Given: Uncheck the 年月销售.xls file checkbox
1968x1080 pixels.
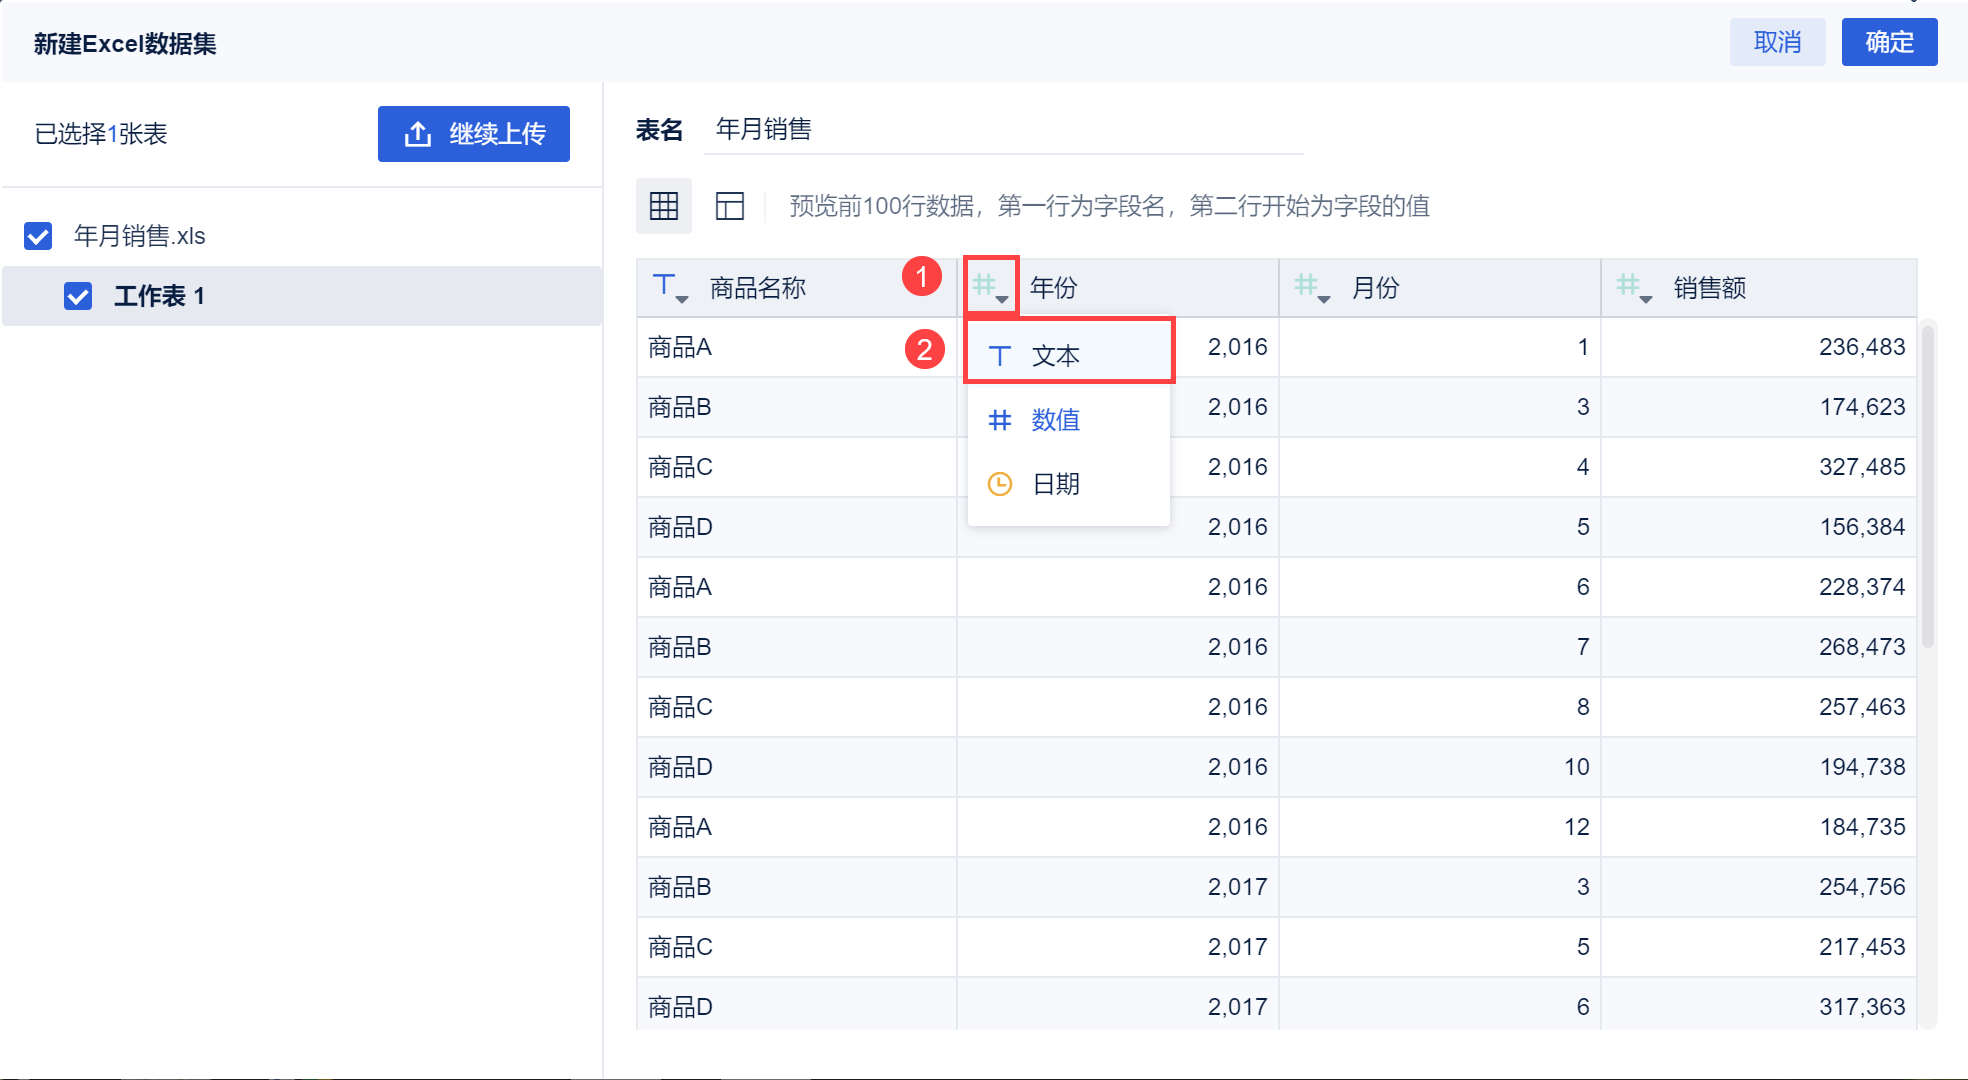Looking at the screenshot, I should [x=38, y=236].
